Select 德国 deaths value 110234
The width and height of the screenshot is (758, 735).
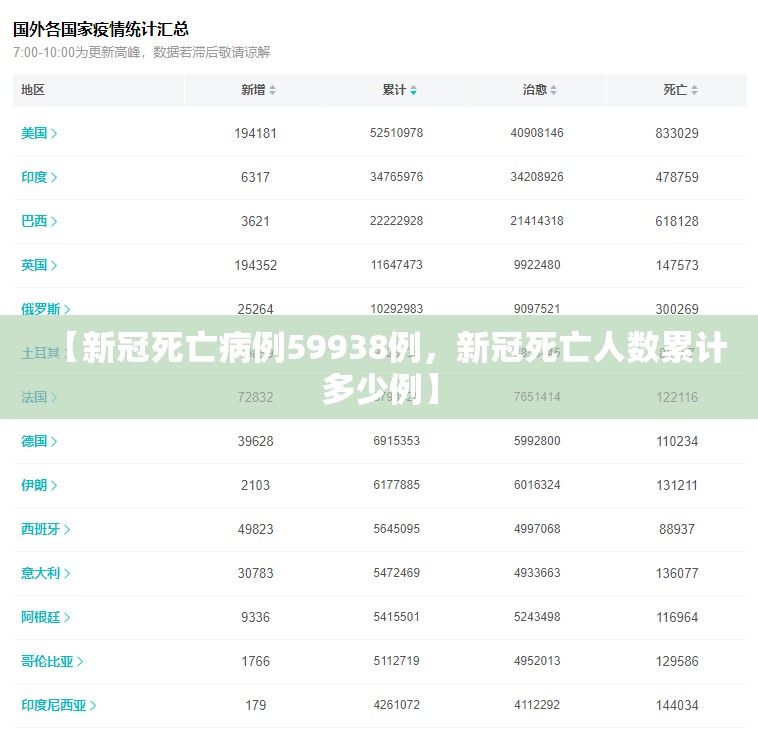point(677,441)
